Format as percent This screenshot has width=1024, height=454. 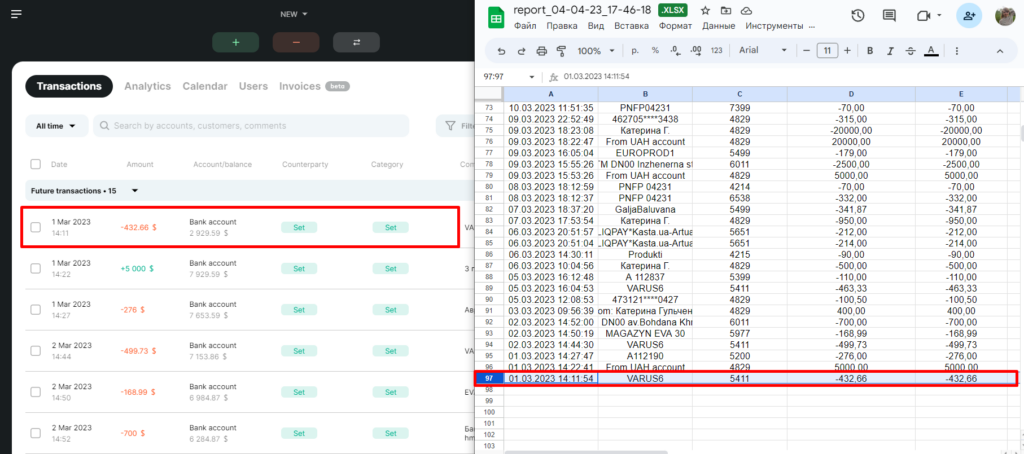click(655, 50)
